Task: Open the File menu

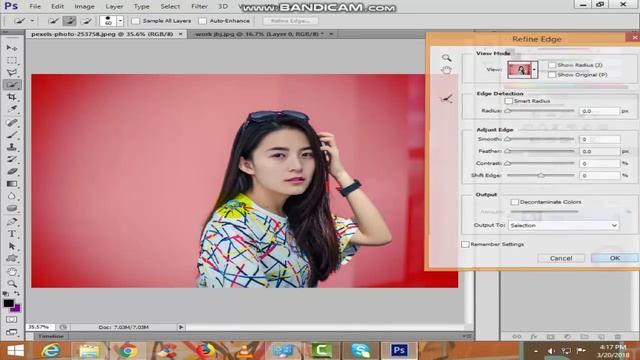Action: pyautogui.click(x=35, y=7)
